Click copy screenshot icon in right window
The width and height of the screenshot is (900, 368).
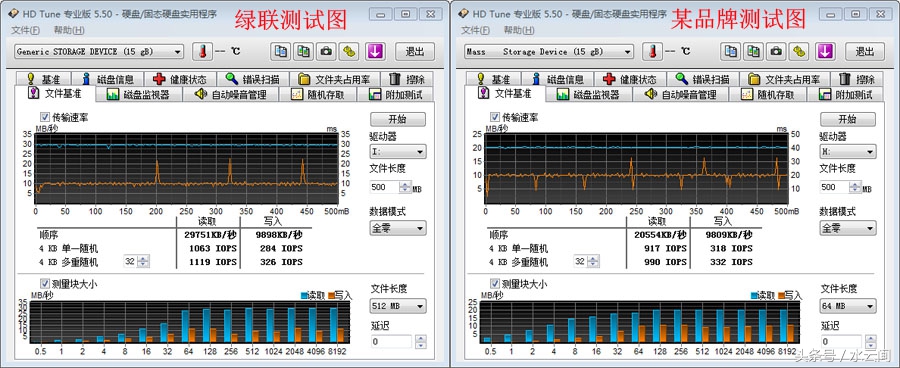[753, 52]
